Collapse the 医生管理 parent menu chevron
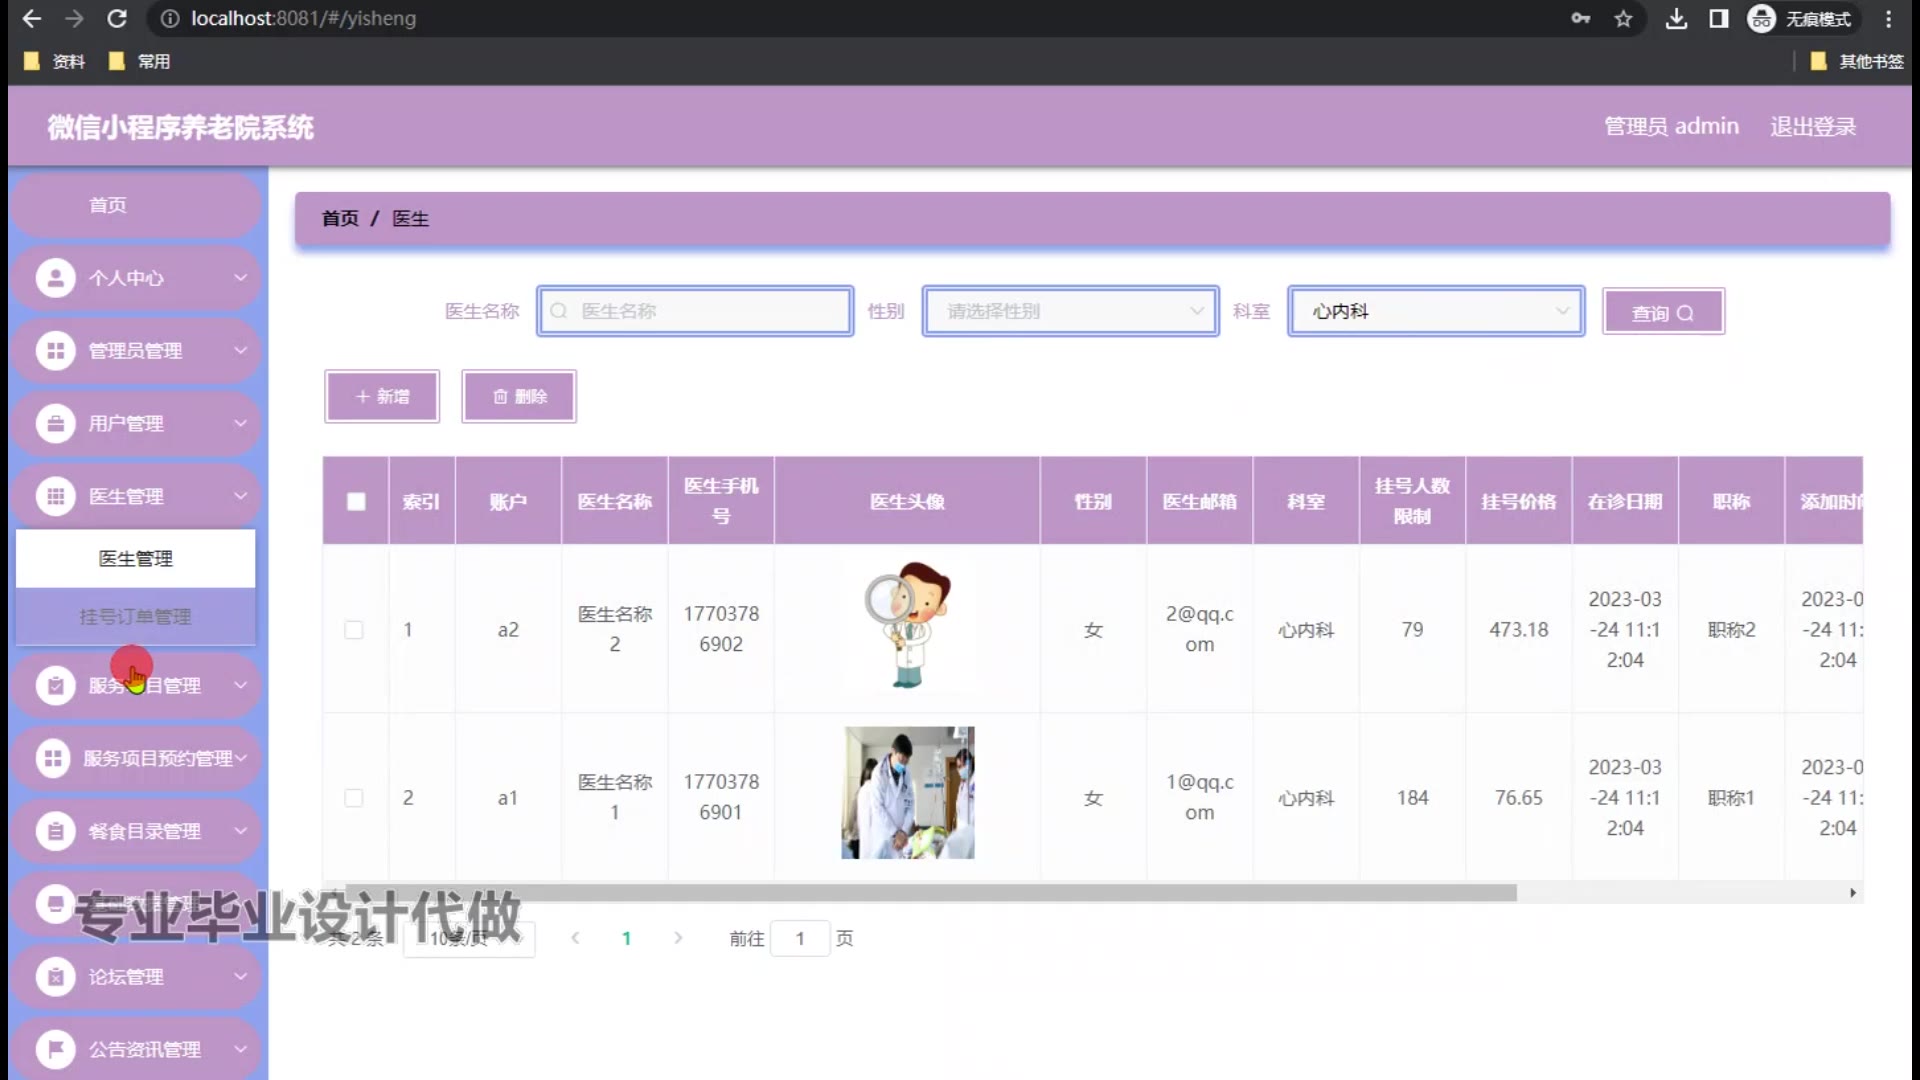Screen dimensions: 1920x1080 coord(240,495)
